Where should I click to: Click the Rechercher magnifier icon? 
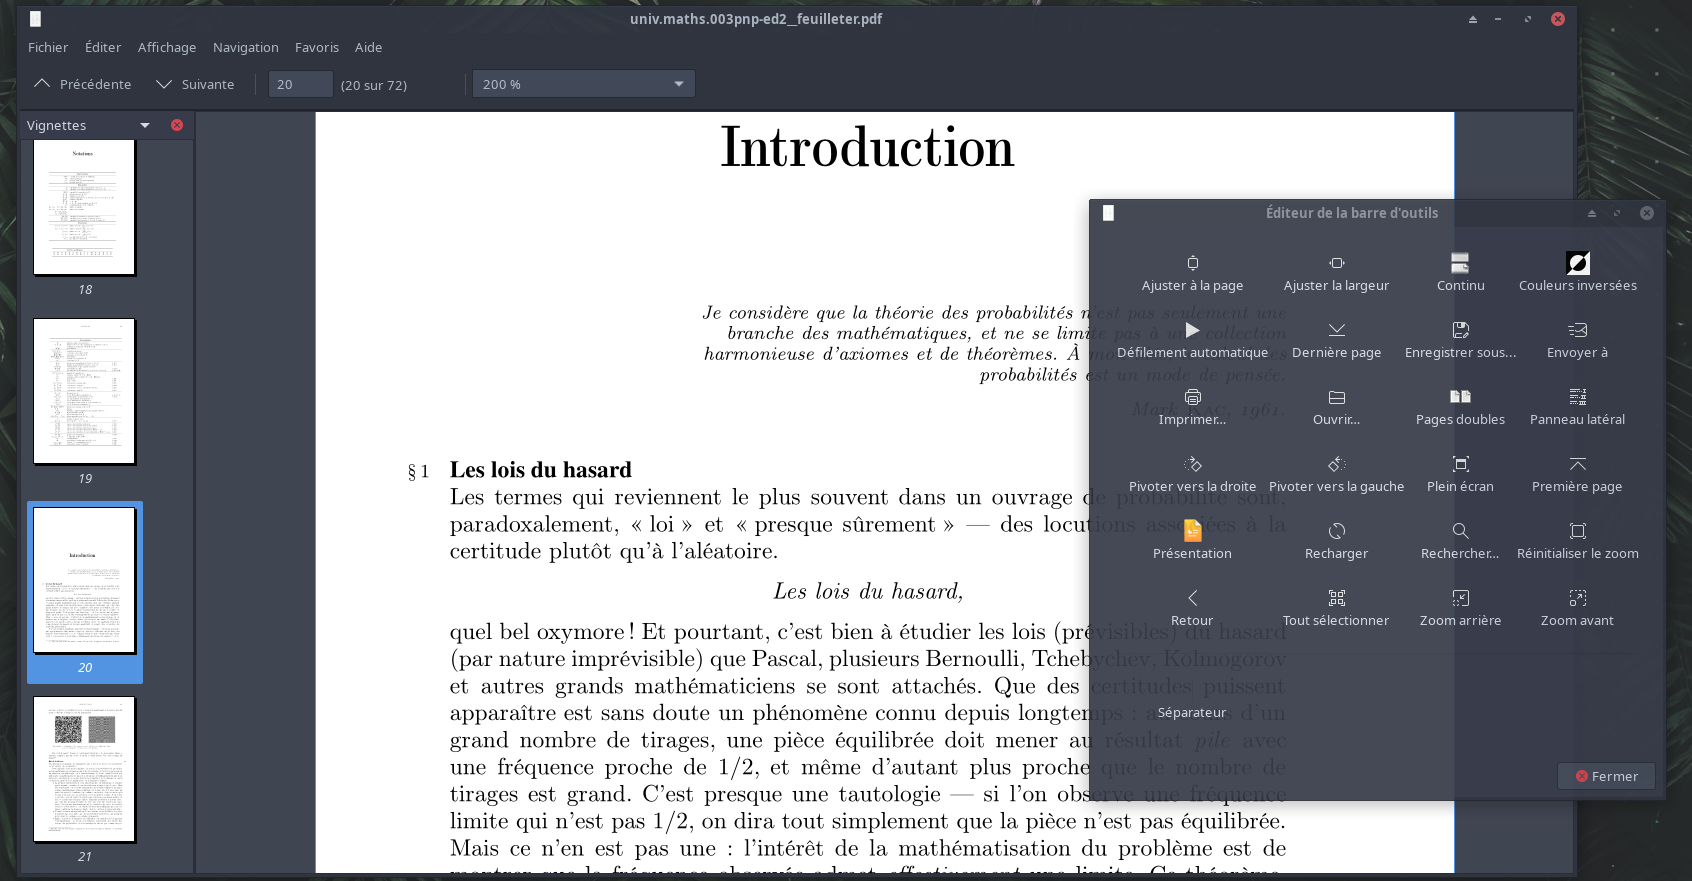(1460, 531)
